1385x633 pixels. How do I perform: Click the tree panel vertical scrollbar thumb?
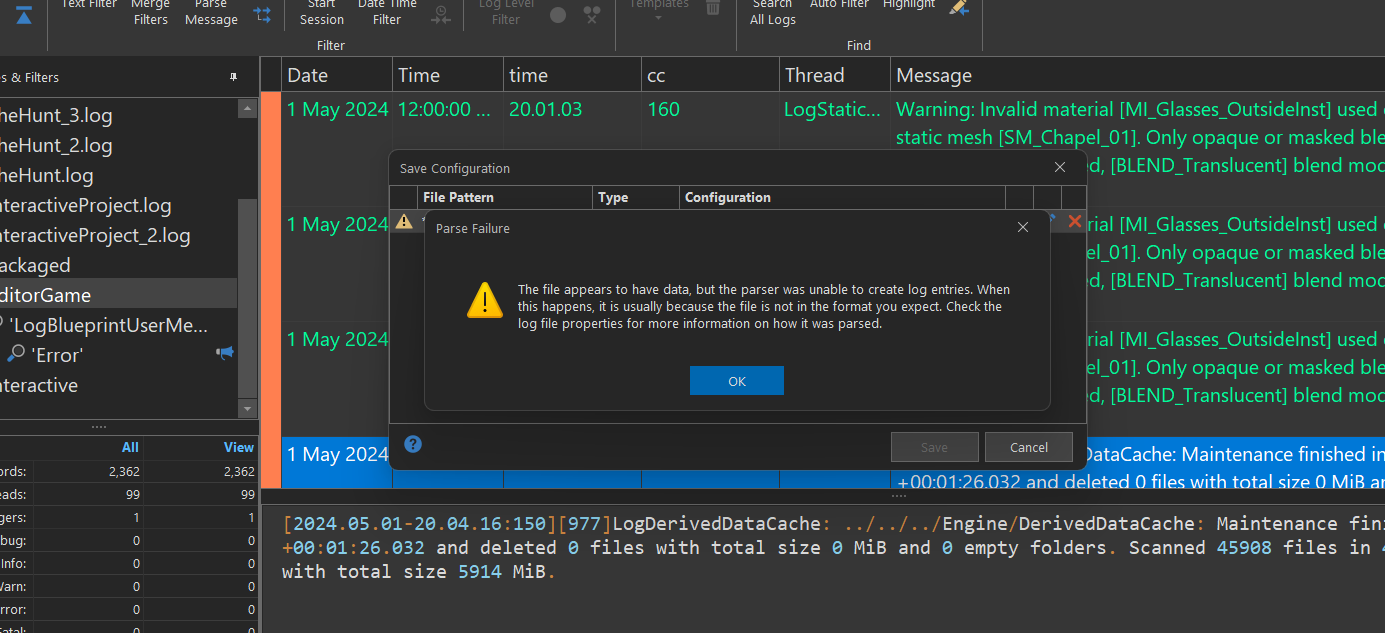[x=247, y=297]
